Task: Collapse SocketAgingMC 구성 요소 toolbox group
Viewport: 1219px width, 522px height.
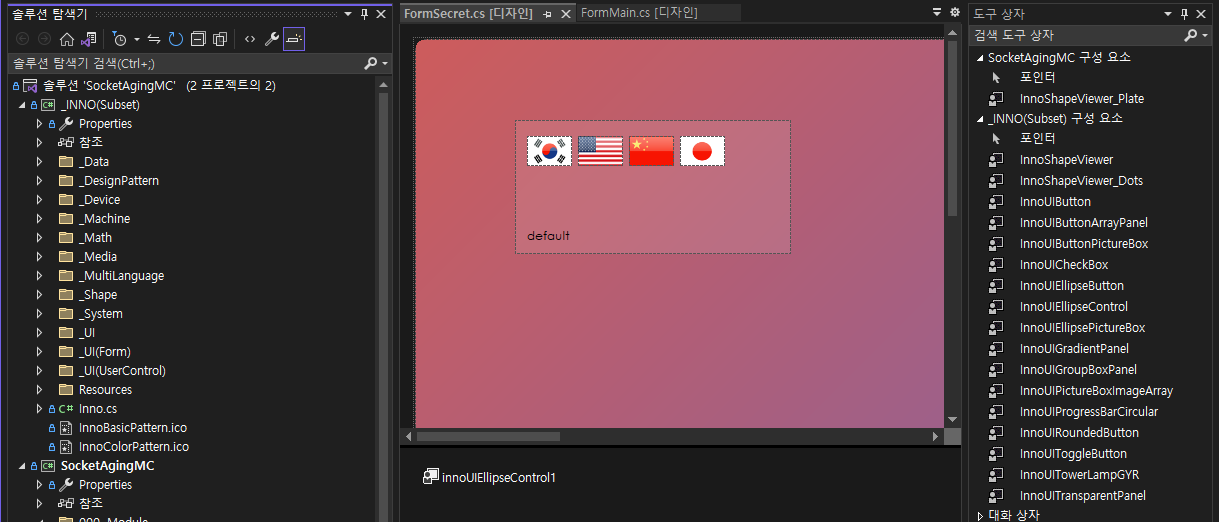Action: (x=980, y=57)
